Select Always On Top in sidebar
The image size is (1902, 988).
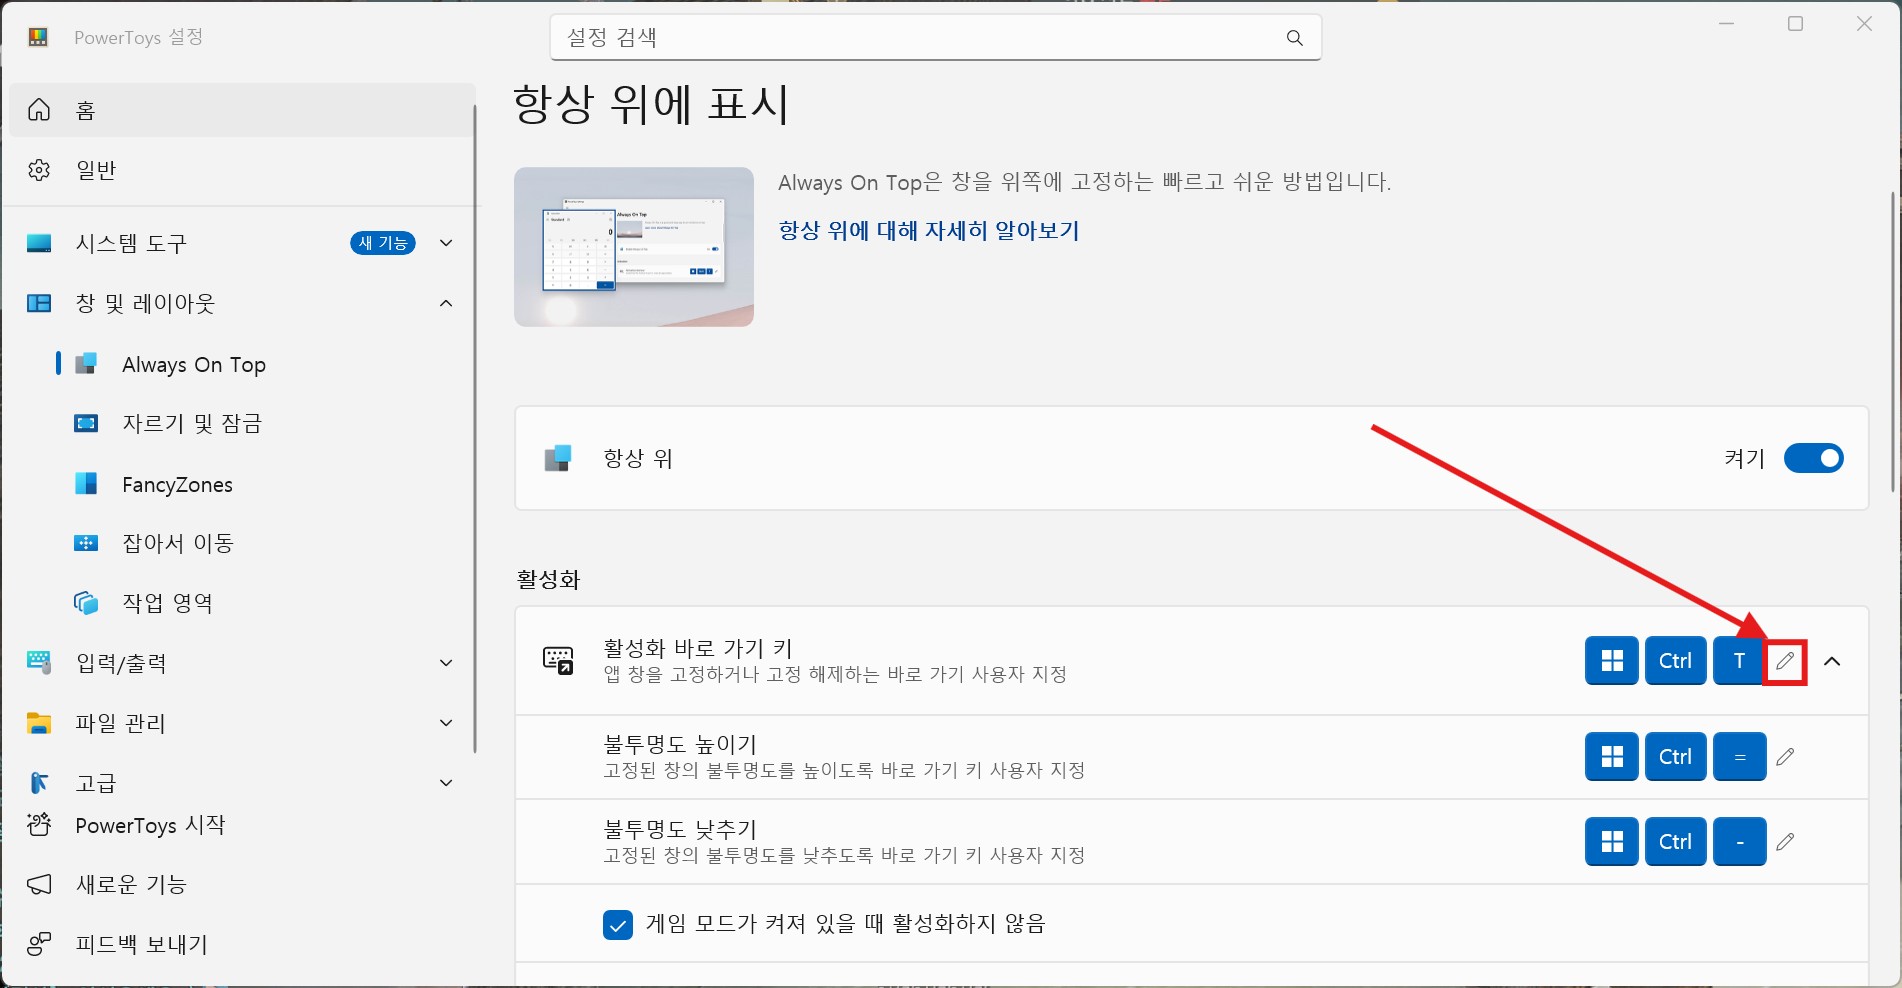coord(241,364)
